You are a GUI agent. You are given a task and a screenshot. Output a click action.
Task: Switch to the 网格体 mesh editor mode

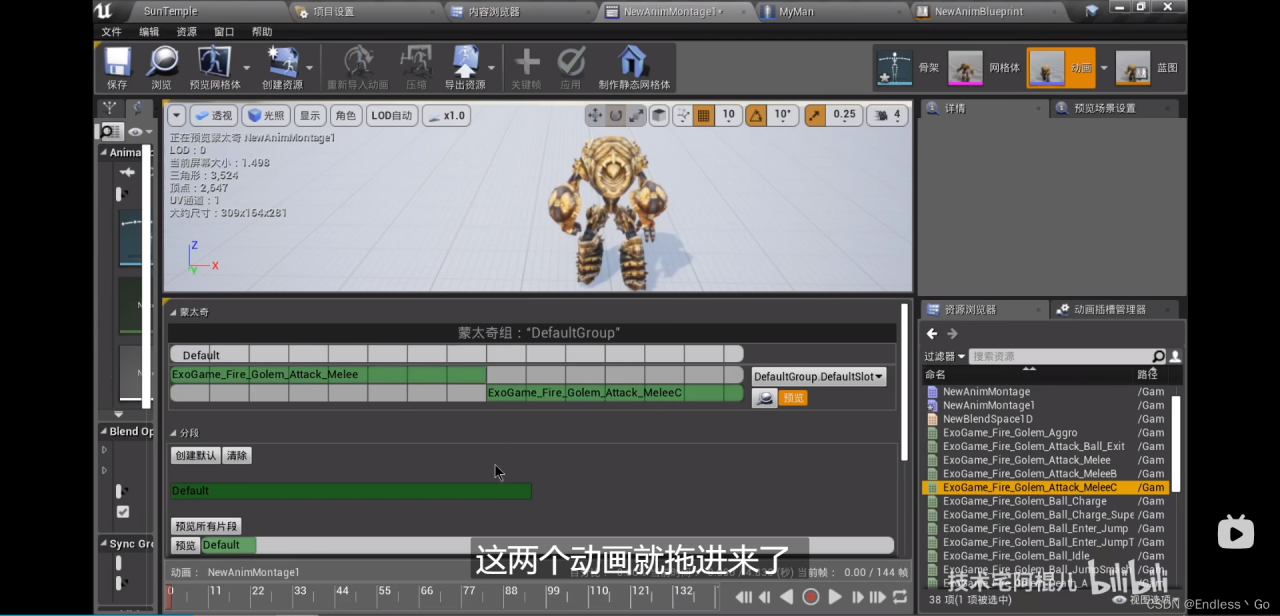pyautogui.click(x=966, y=68)
